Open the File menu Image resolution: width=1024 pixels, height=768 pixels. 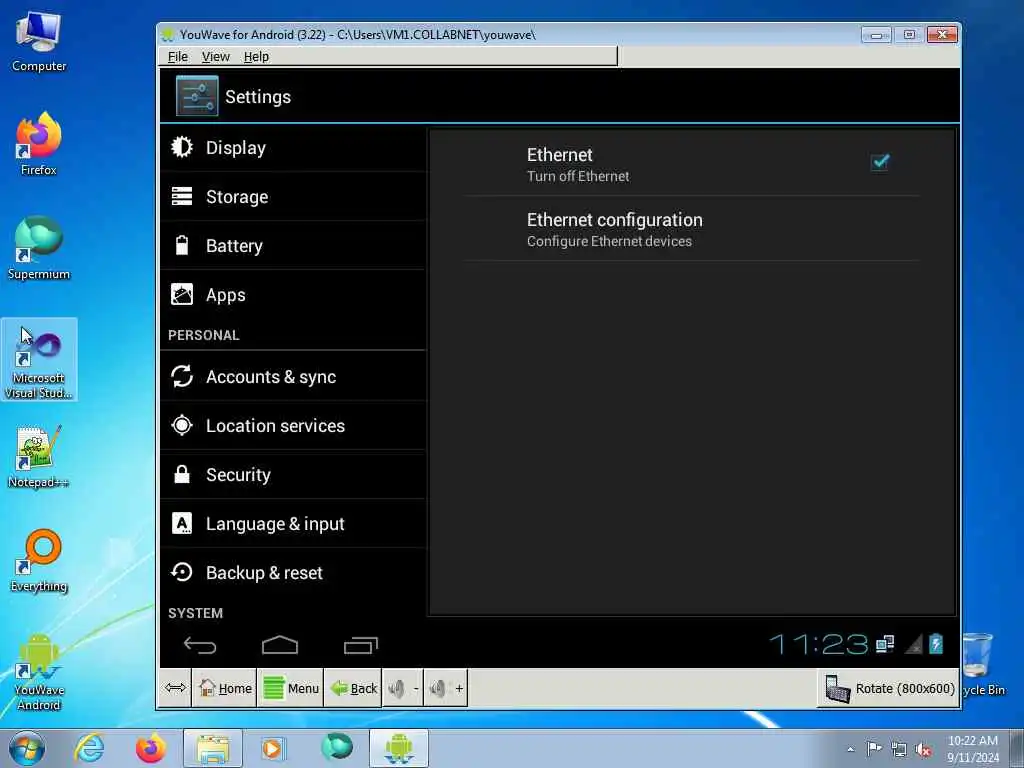pos(178,57)
